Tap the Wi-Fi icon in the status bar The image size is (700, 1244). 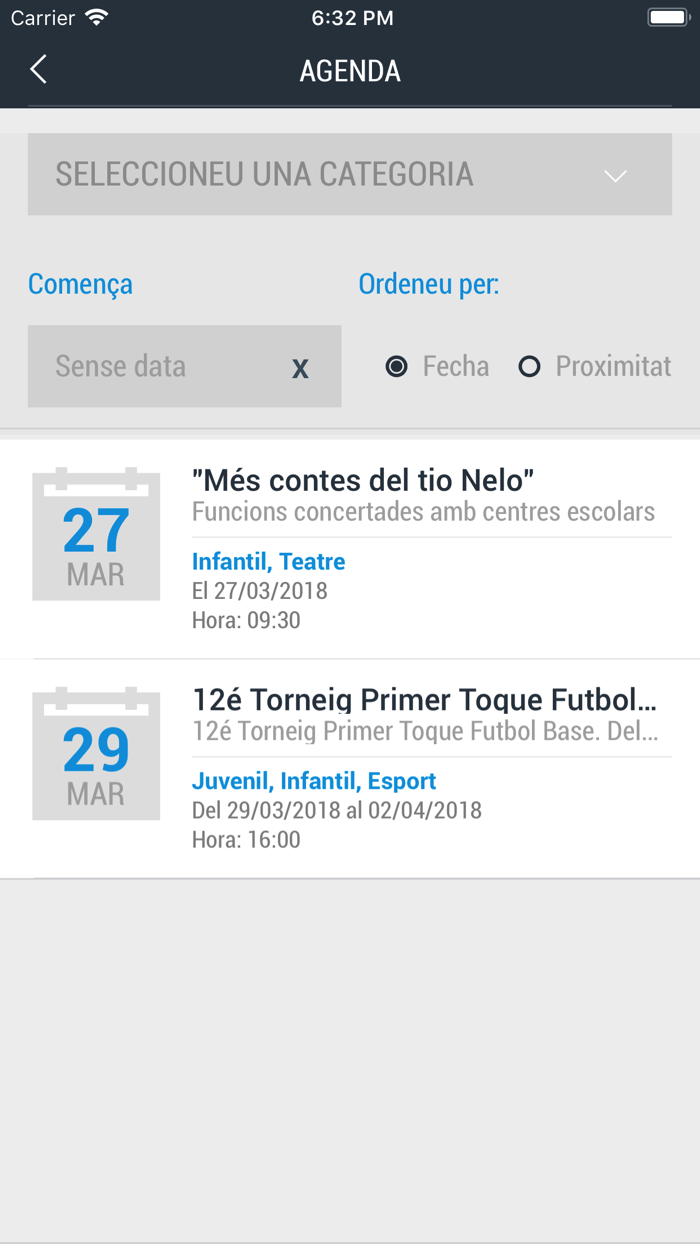tap(96, 16)
